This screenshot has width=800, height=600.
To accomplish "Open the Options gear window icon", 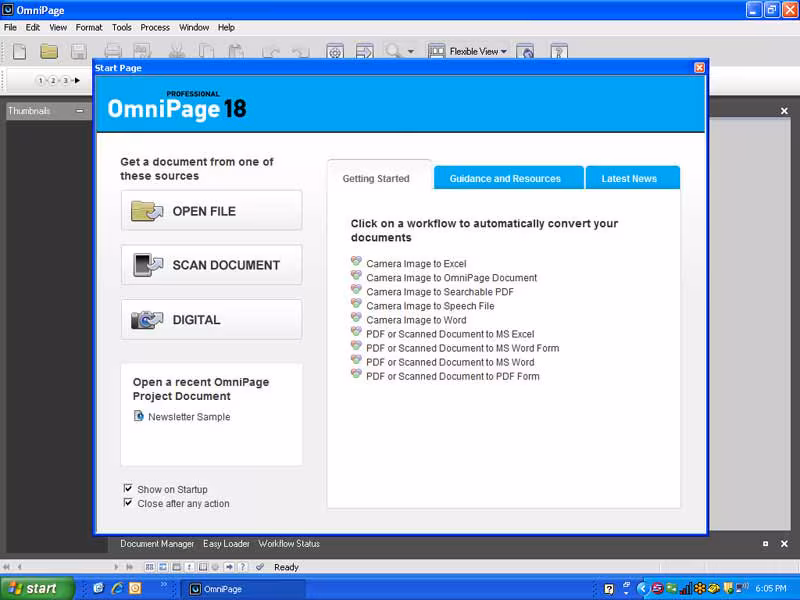I will click(335, 52).
